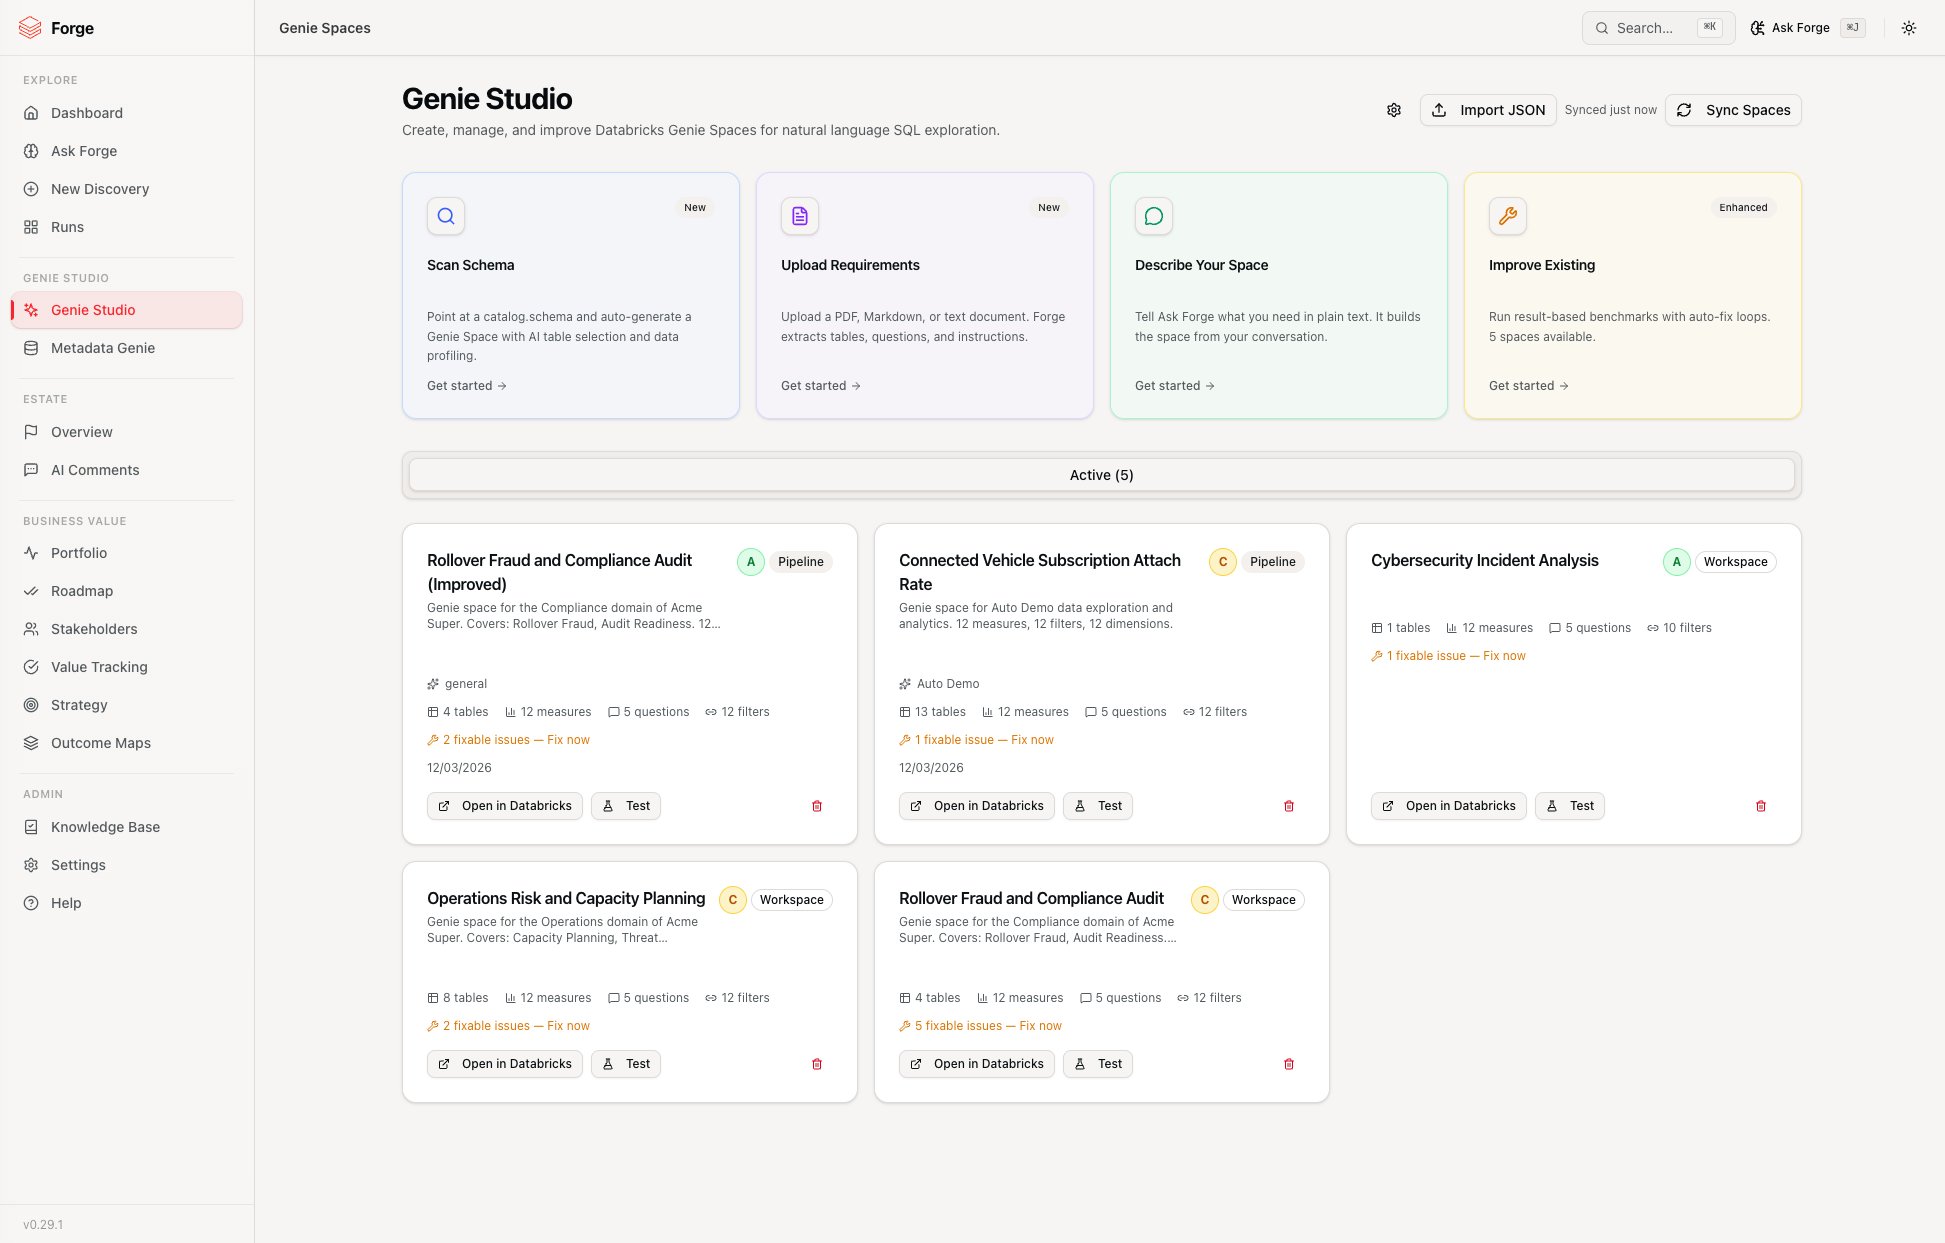
Task: Click grade A badge on Cybersecurity card
Action: (x=1677, y=562)
